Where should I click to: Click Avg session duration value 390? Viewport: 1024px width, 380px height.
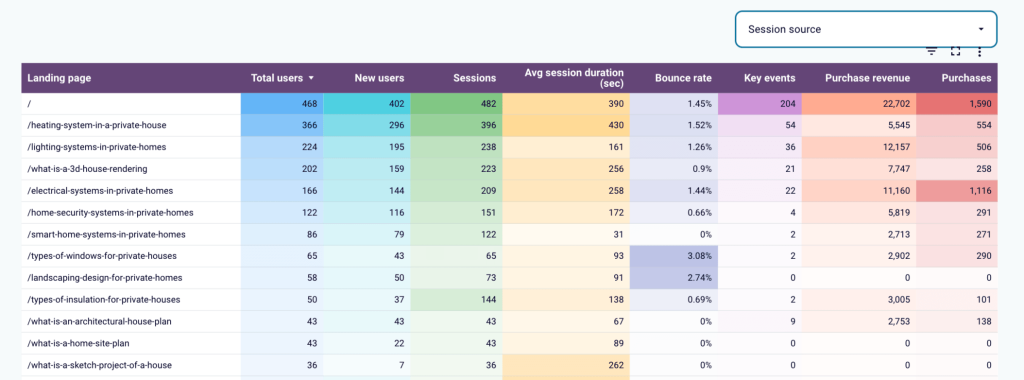(615, 104)
